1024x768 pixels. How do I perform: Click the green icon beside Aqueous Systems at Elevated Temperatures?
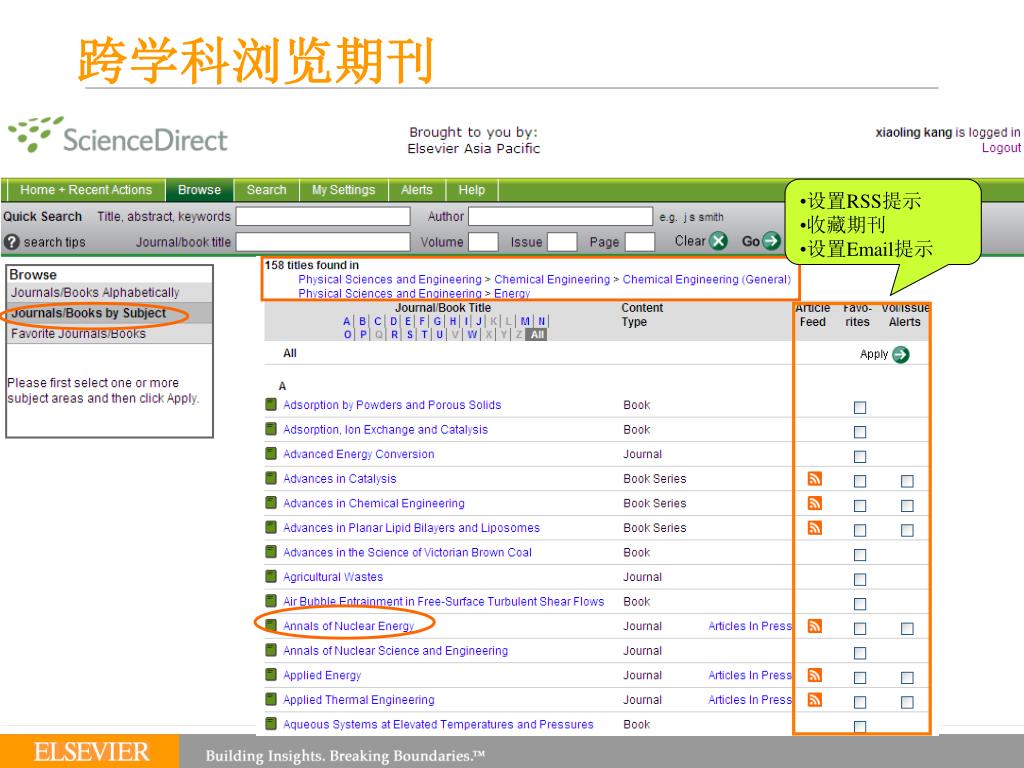(271, 724)
